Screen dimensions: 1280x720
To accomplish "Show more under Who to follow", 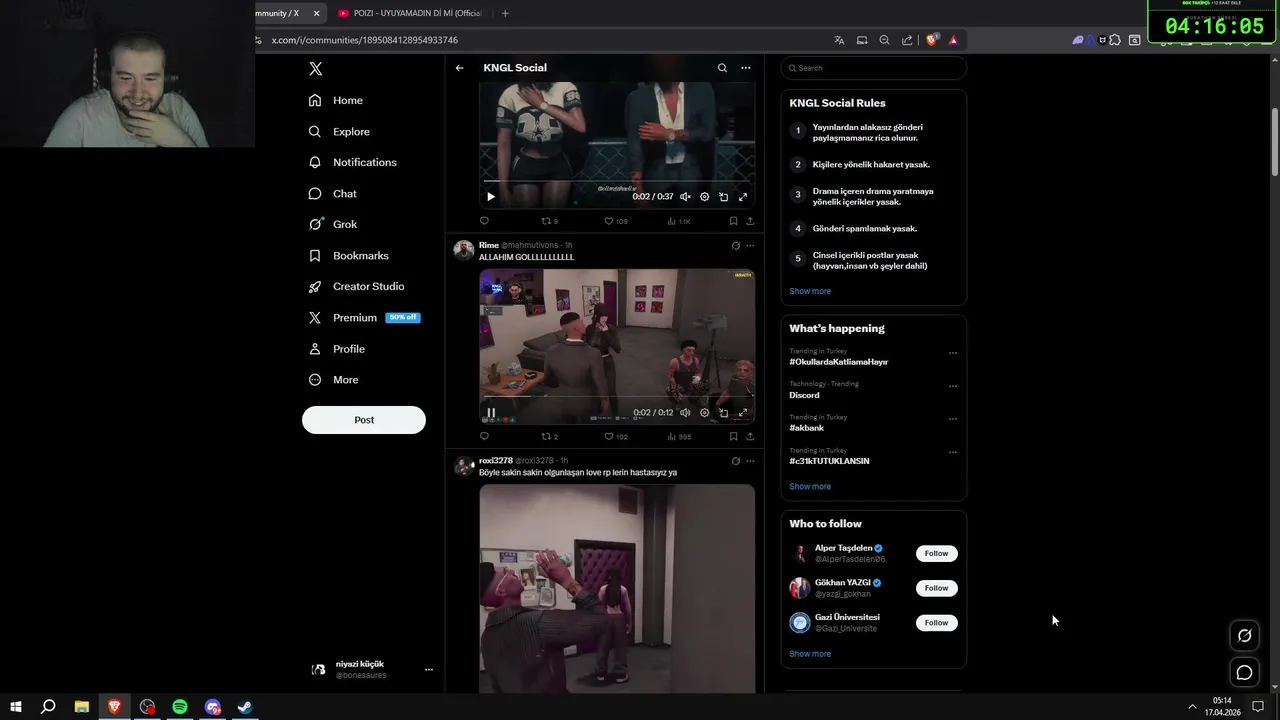I will pyautogui.click(x=810, y=654).
